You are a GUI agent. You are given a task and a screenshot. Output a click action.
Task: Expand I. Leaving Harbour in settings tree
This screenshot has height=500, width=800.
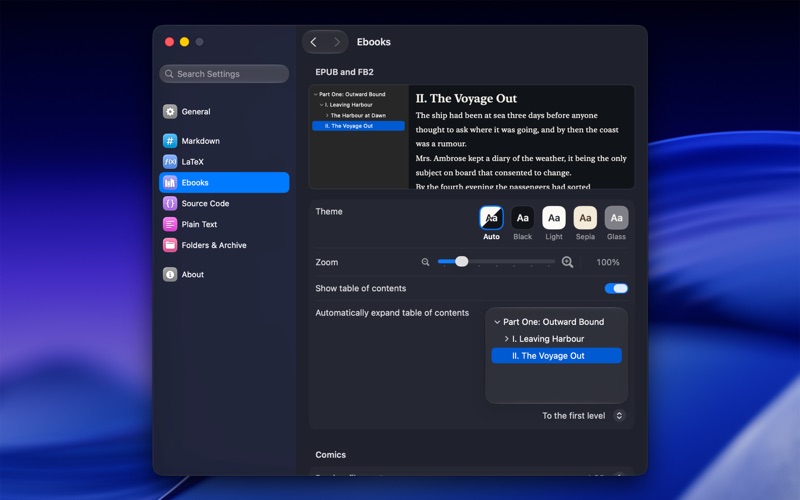(506, 339)
